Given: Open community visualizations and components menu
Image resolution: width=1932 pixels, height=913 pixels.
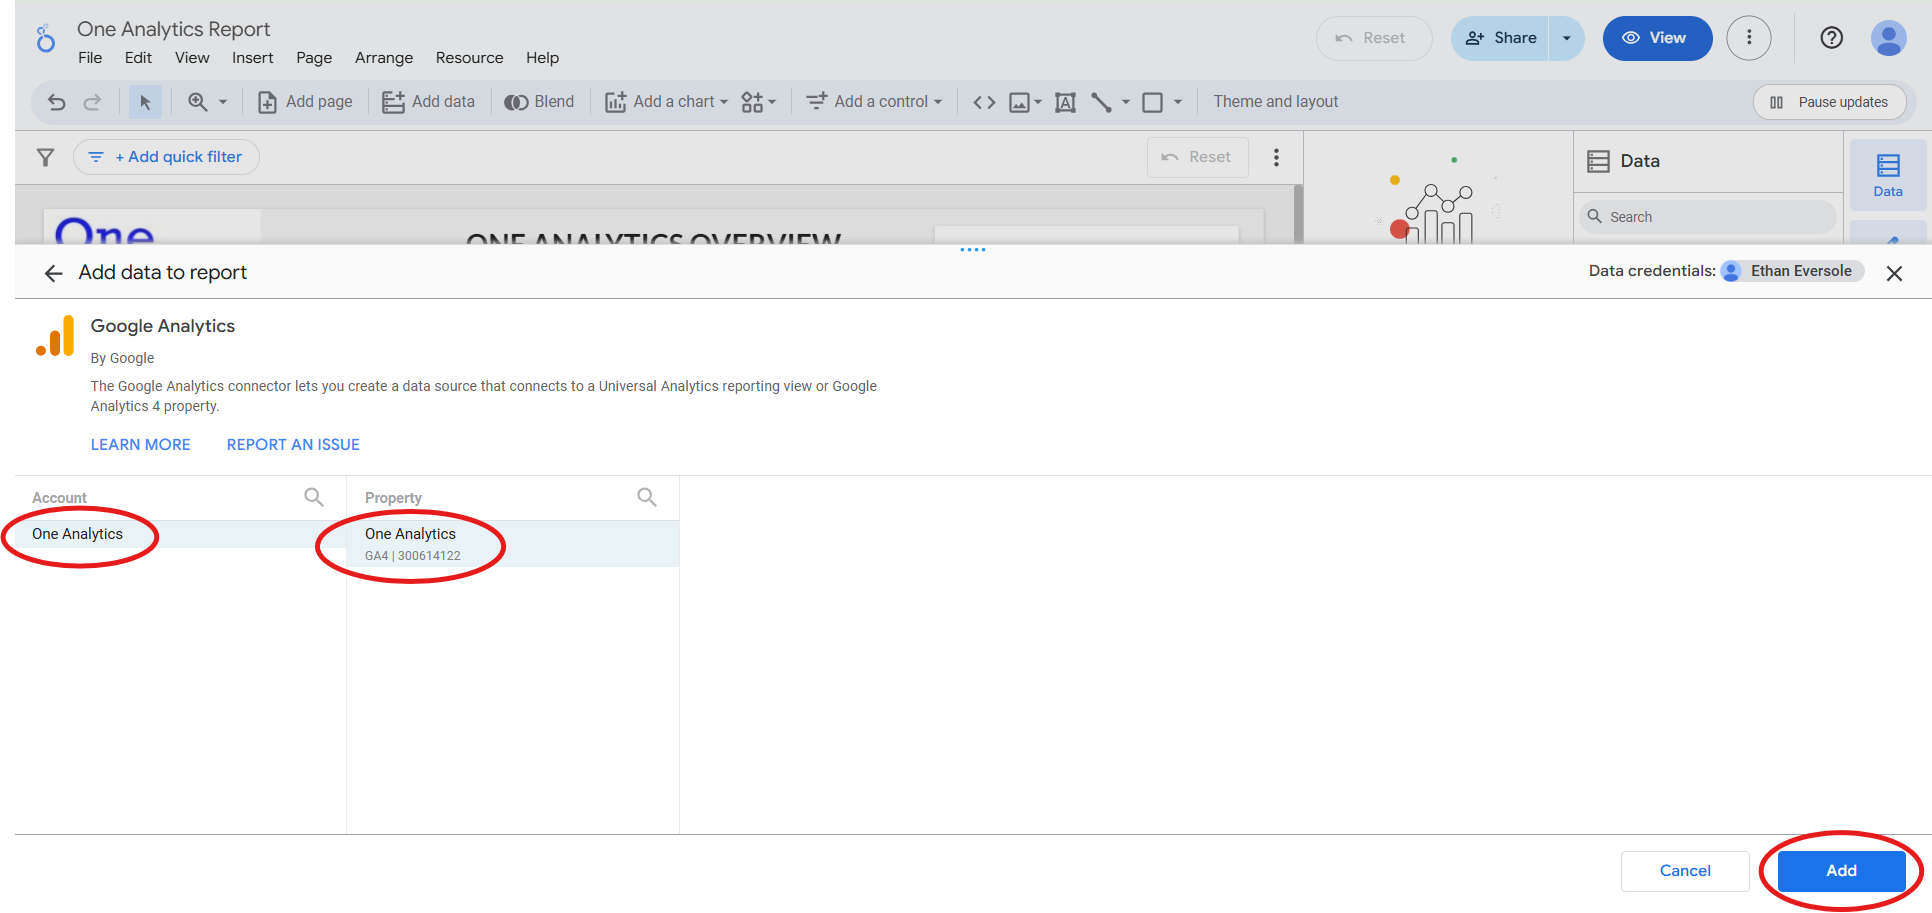Looking at the screenshot, I should [758, 102].
